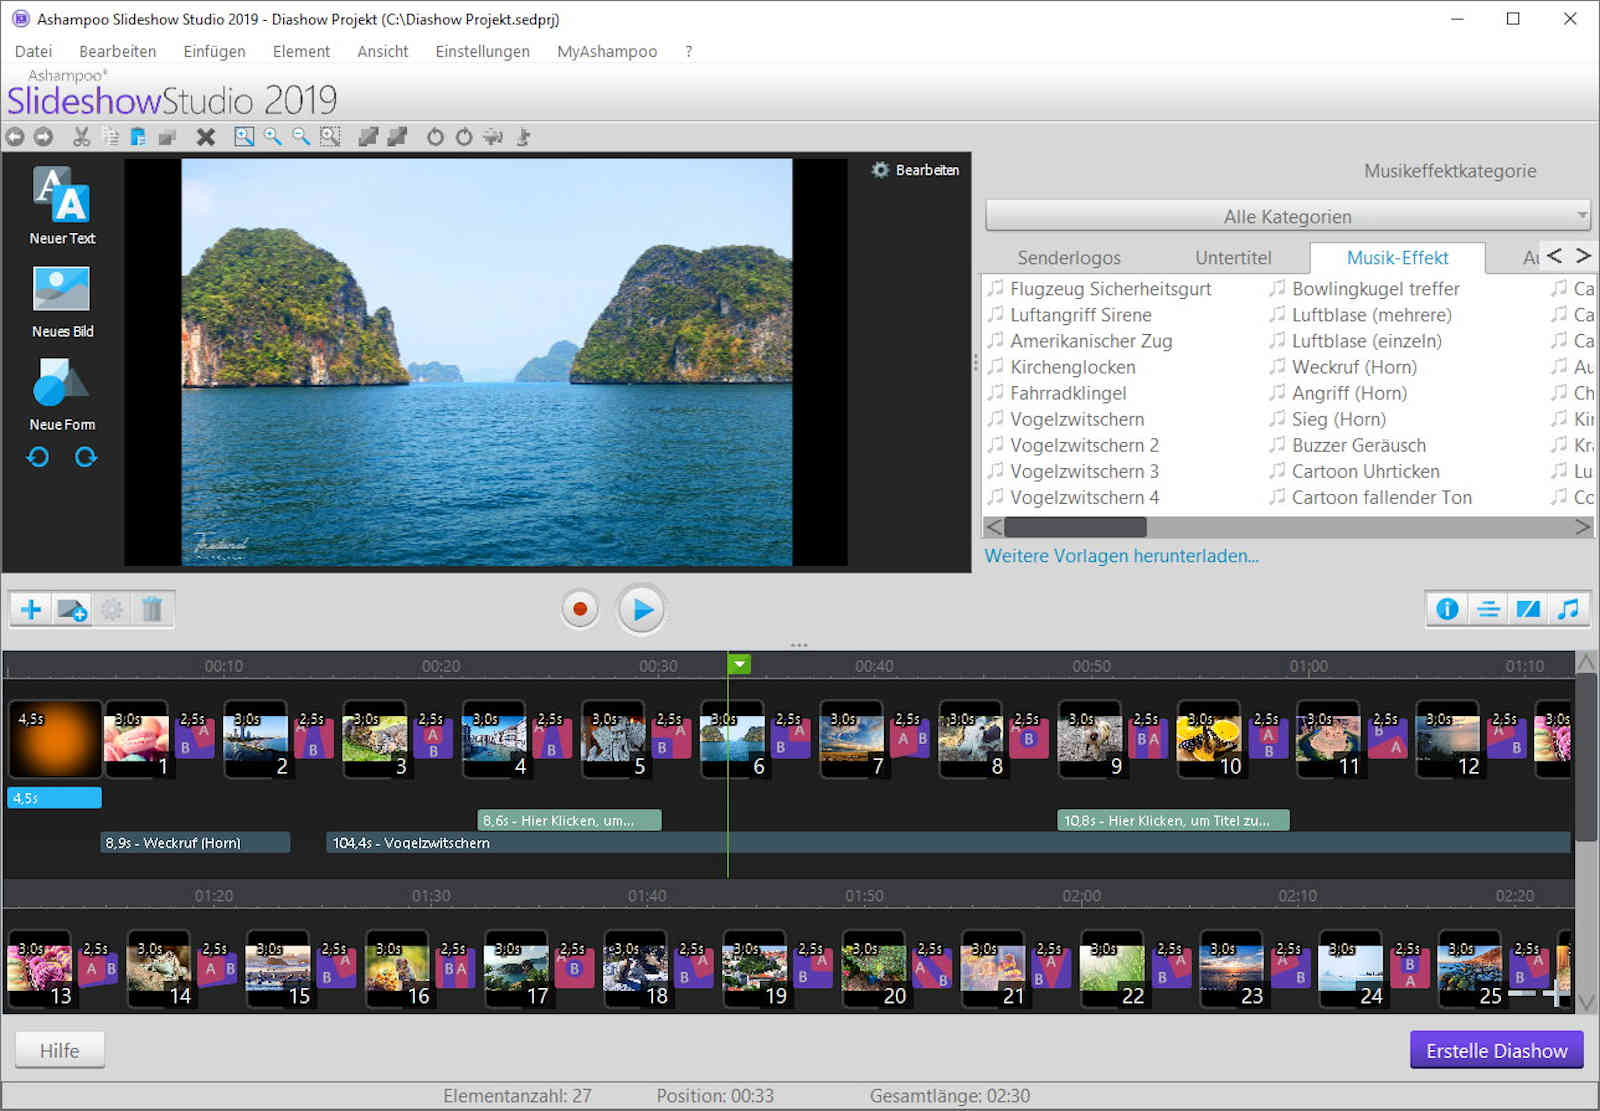Select the Neue Form shape tool
This screenshot has width=1600, height=1111.
tap(61, 382)
